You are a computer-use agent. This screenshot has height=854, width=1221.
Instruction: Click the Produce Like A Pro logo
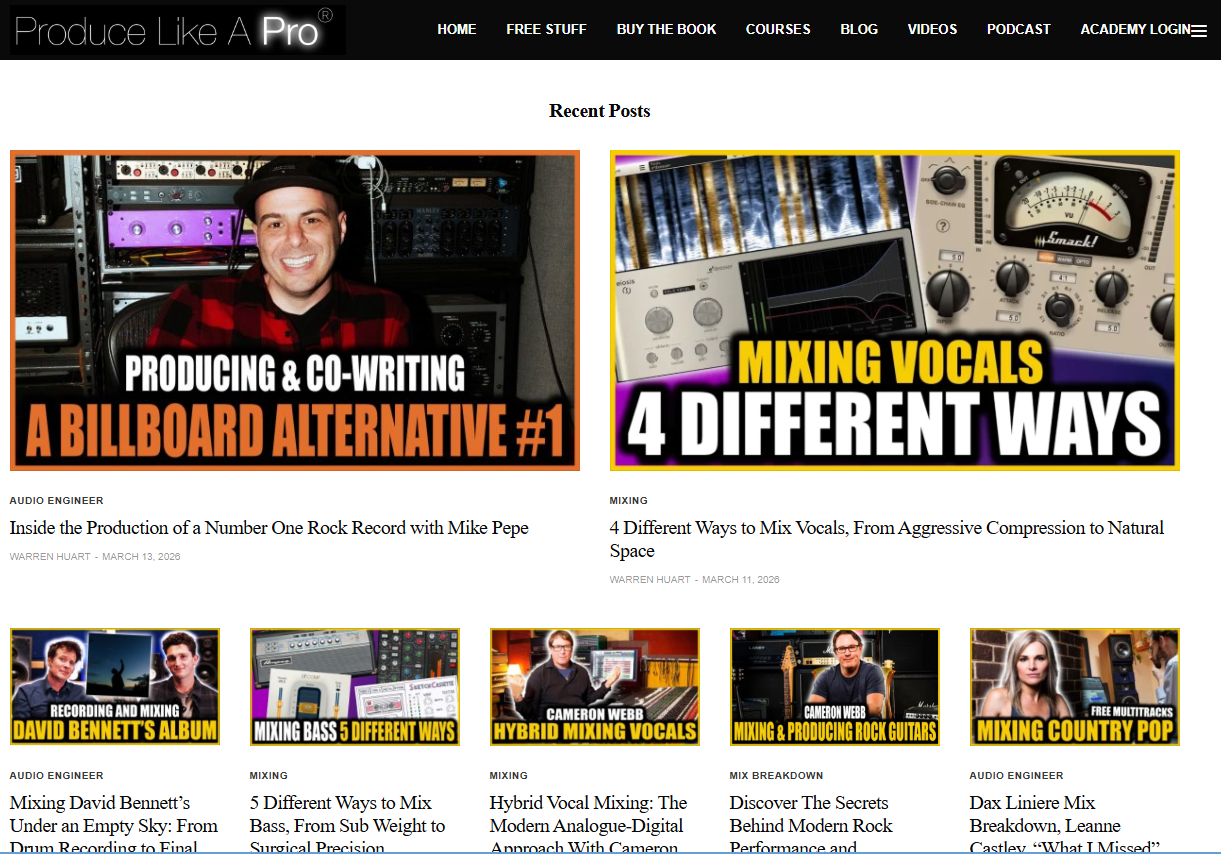click(177, 30)
